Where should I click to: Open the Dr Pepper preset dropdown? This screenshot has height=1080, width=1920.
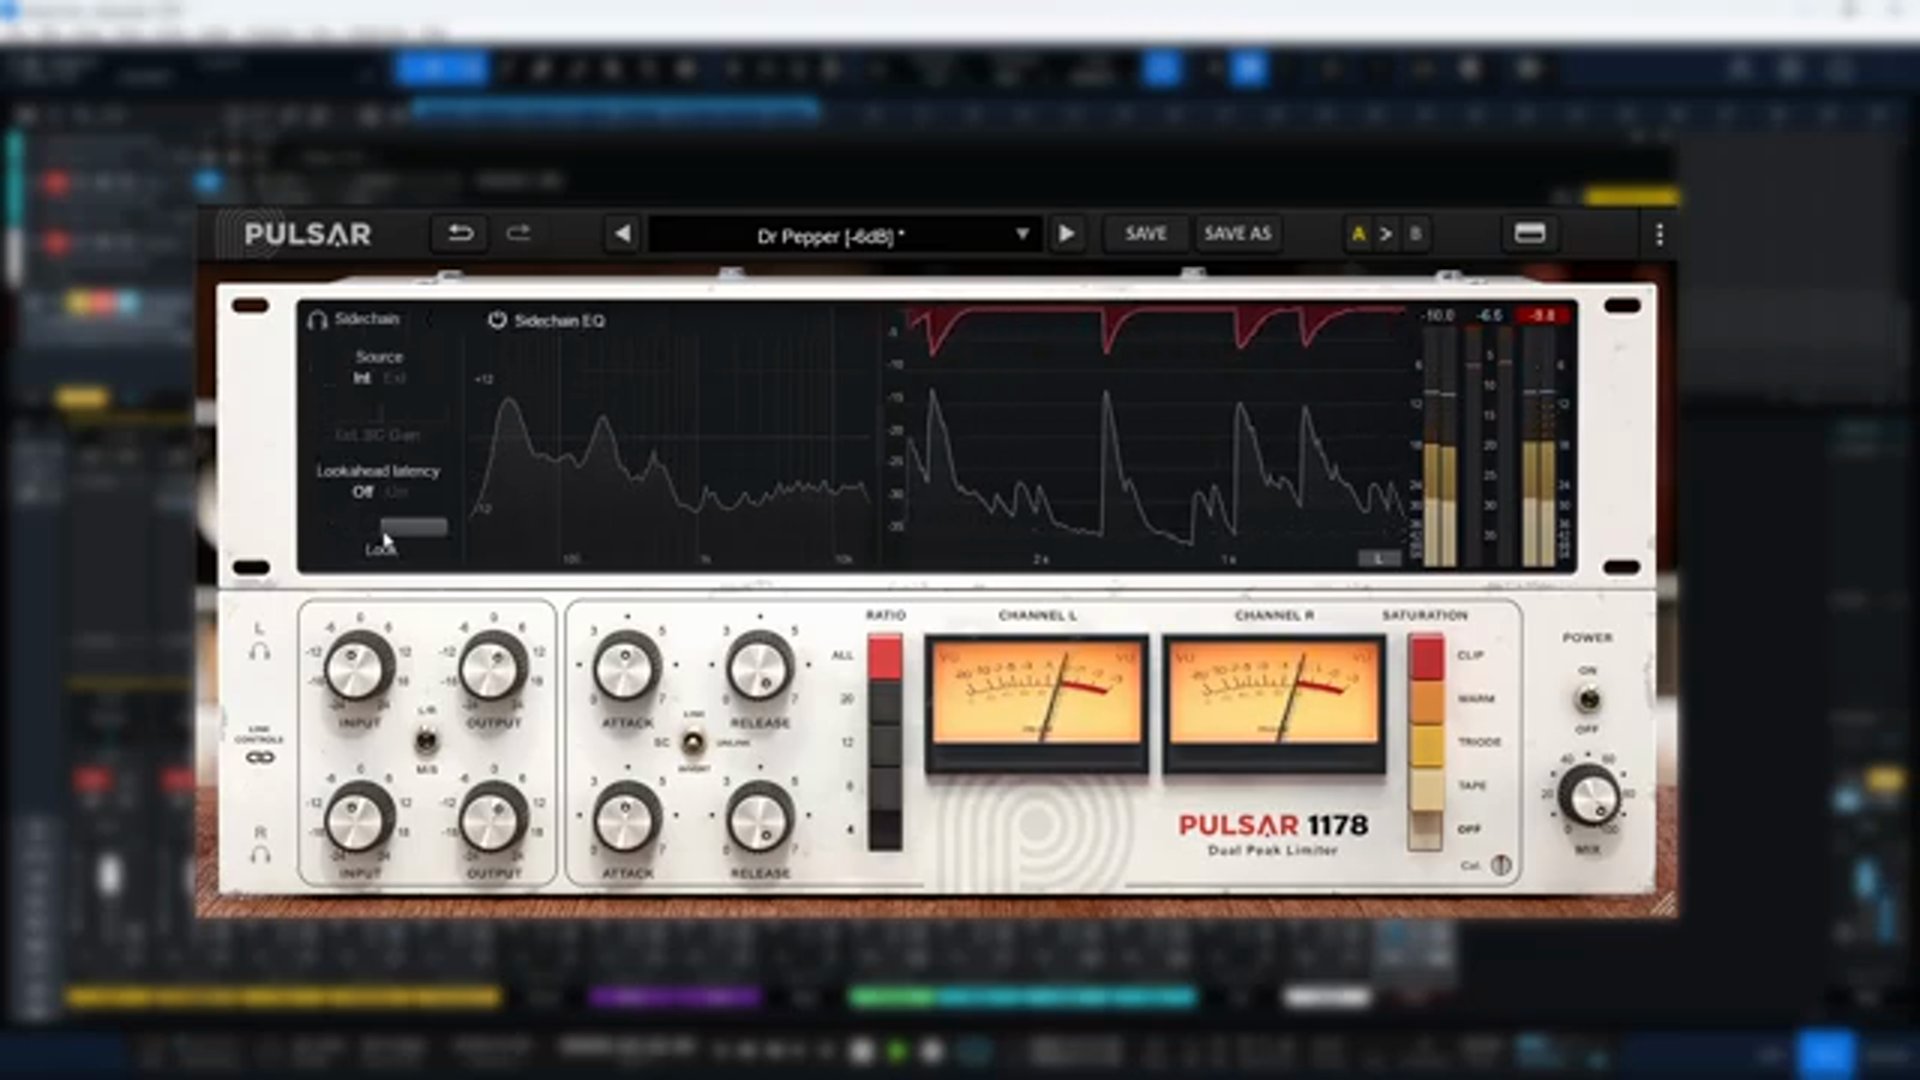click(845, 236)
